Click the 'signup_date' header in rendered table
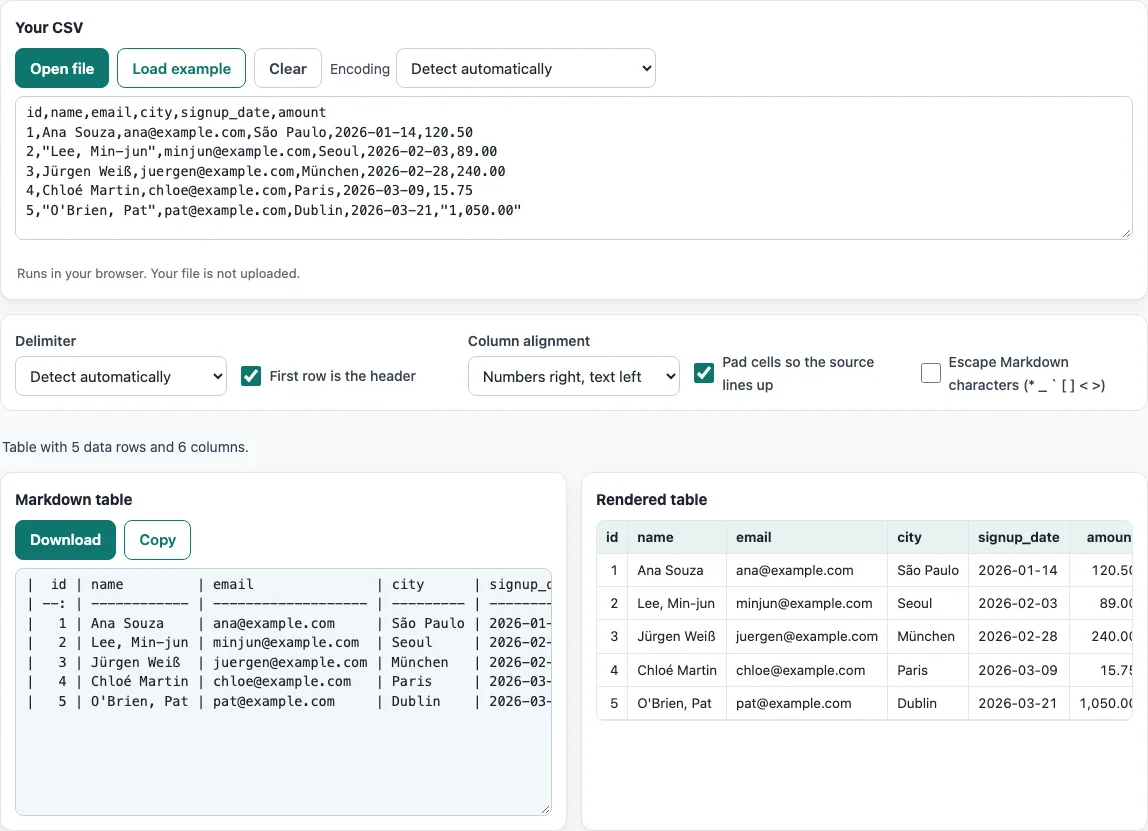The height and width of the screenshot is (831, 1148). pyautogui.click(x=1018, y=537)
